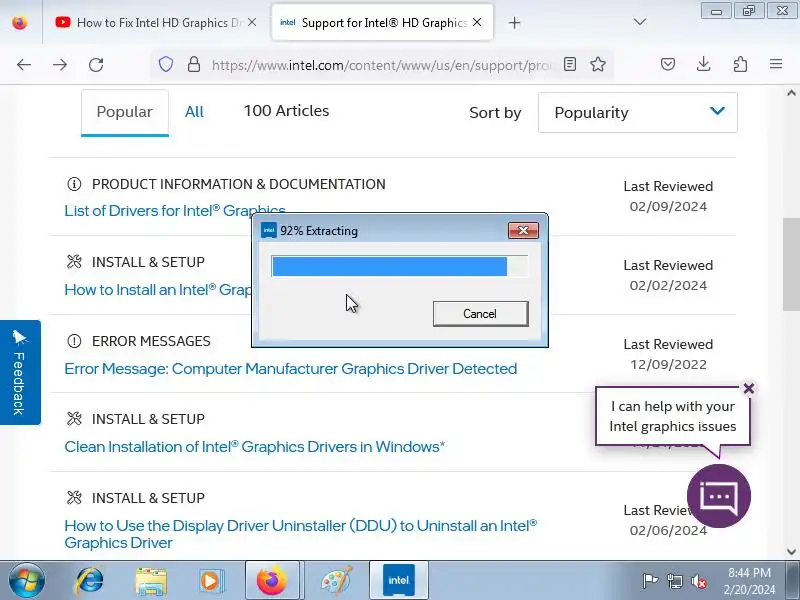Click the I can help with Intel graphics message

pos(672,416)
